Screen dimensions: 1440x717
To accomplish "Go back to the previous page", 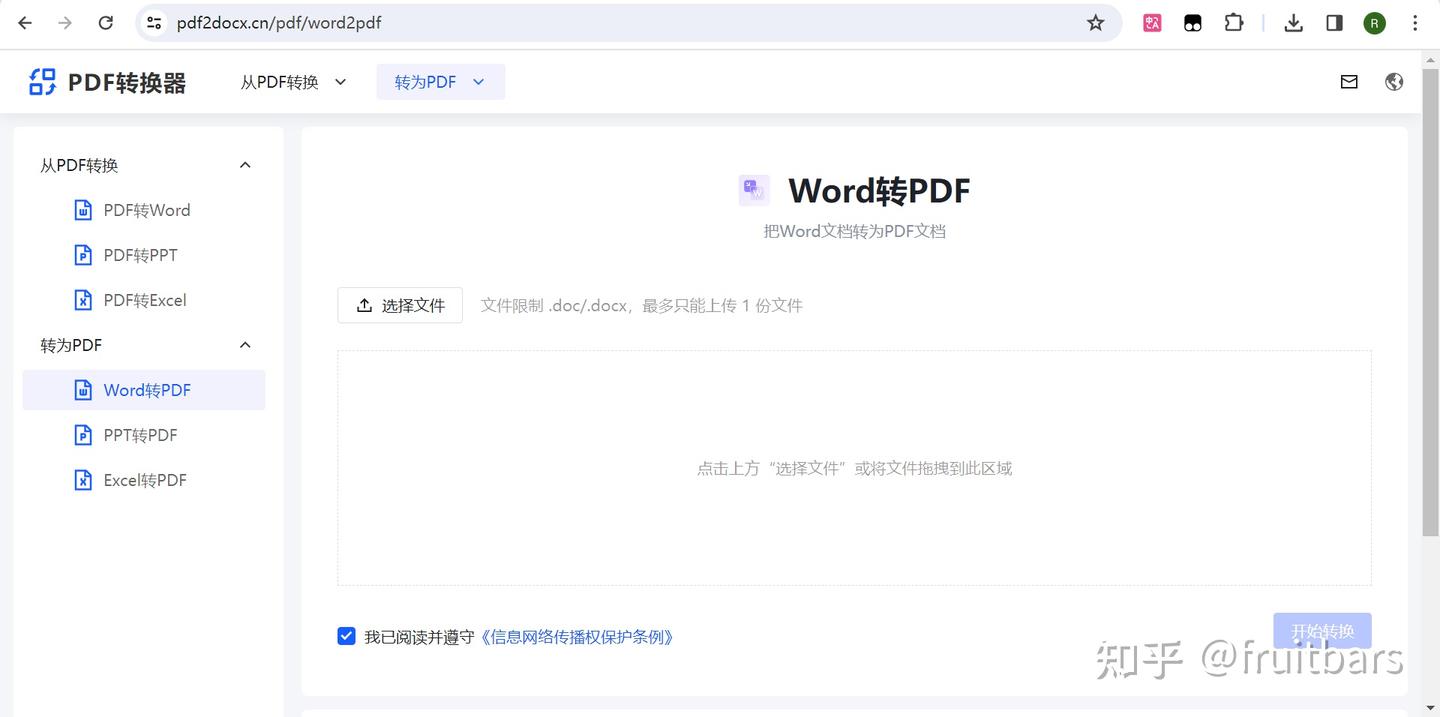I will coord(25,23).
